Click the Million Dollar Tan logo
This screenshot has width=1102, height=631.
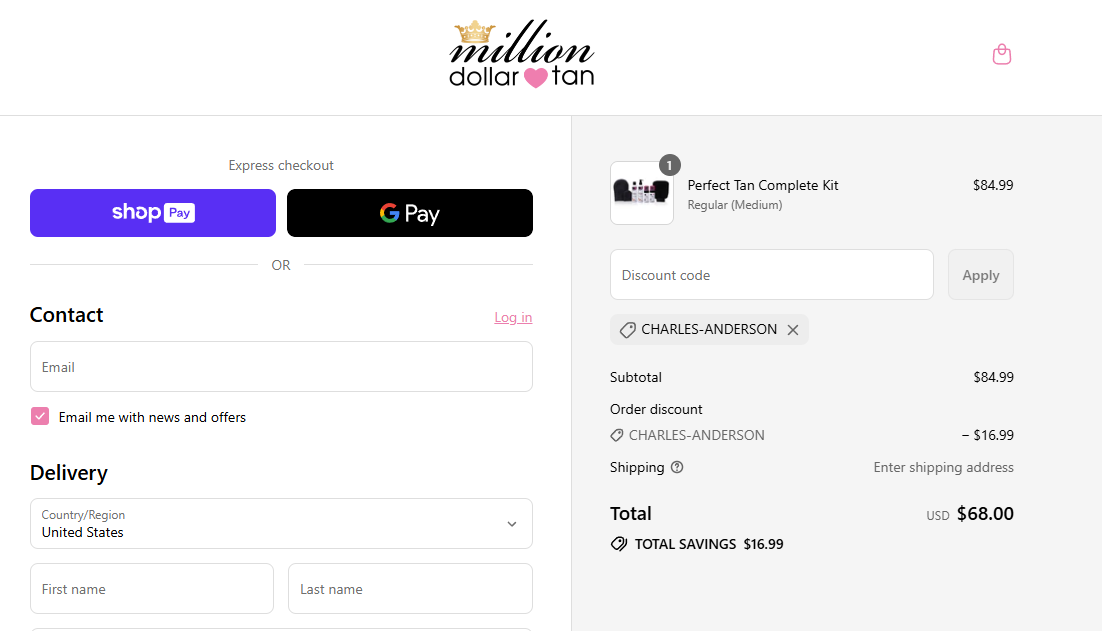(522, 55)
